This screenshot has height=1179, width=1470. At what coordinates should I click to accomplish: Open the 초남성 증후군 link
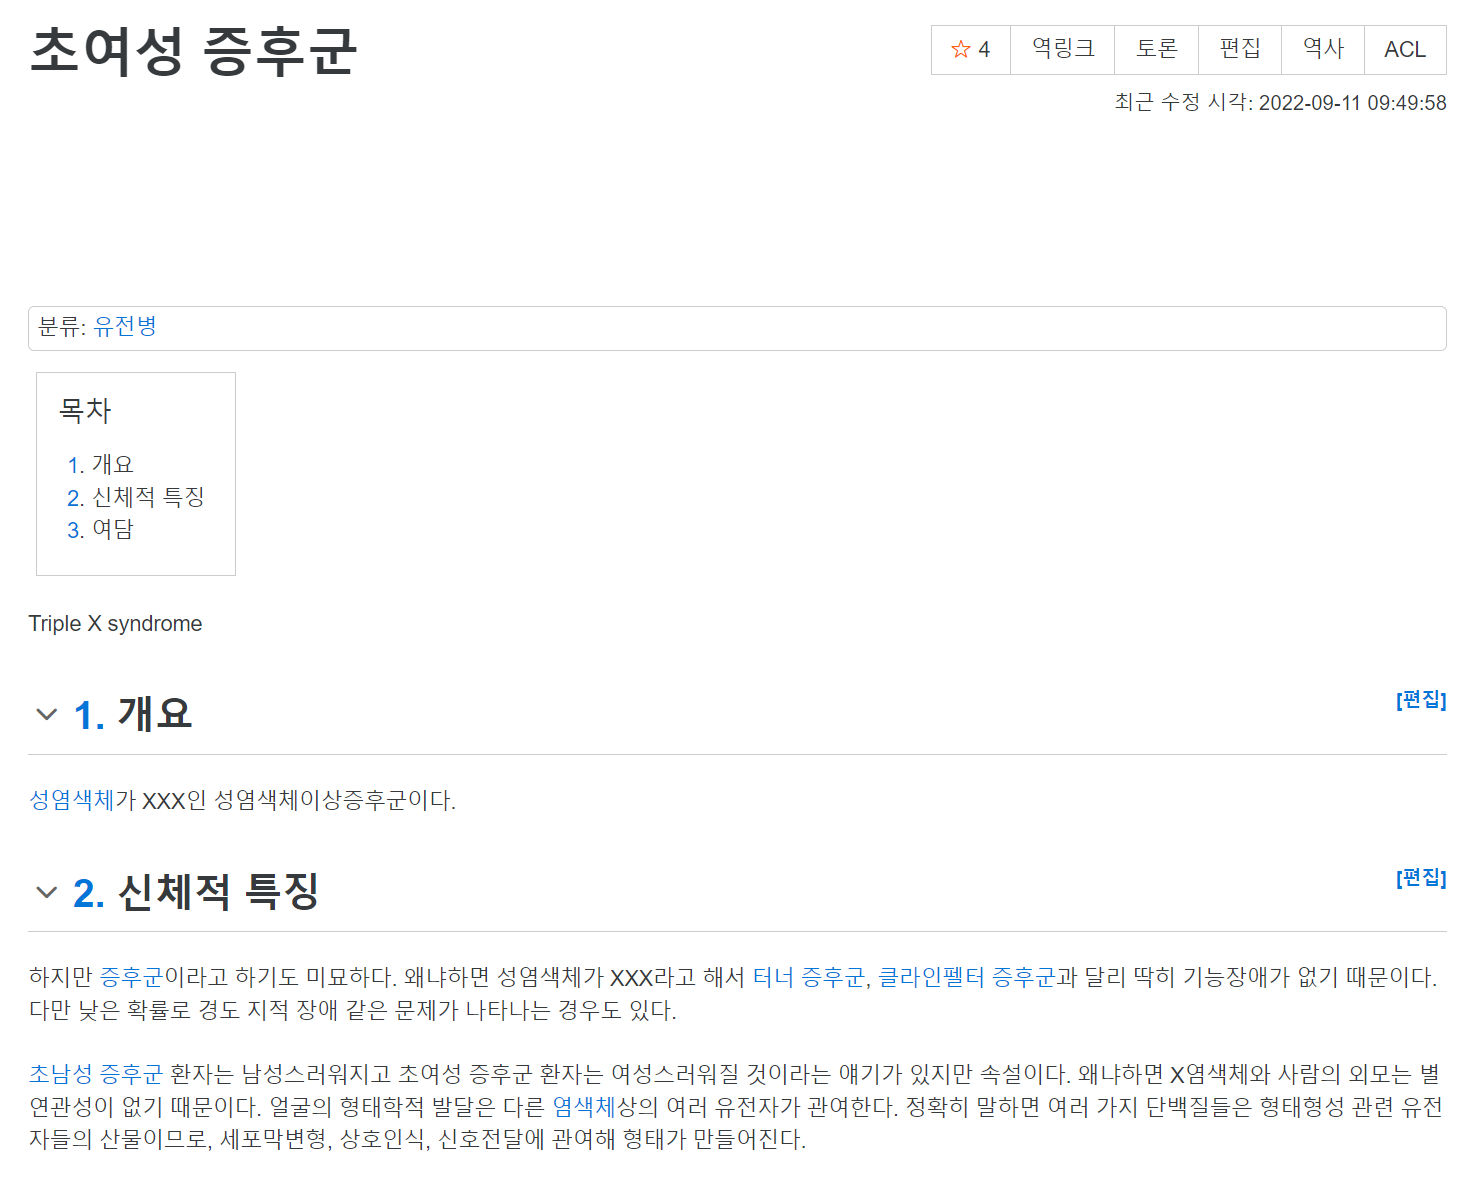(95, 1075)
